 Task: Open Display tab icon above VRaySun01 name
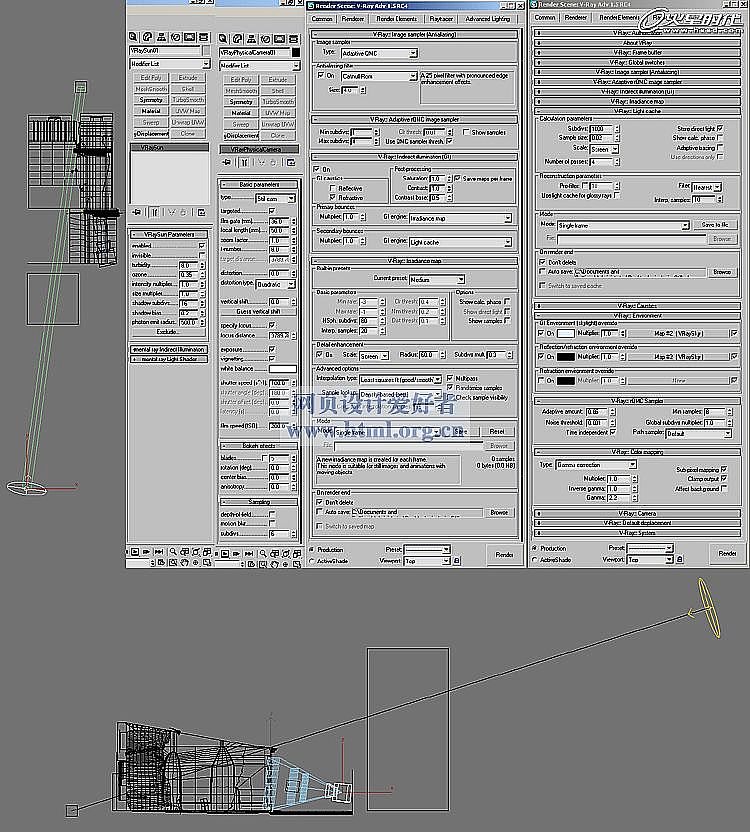tap(189, 37)
